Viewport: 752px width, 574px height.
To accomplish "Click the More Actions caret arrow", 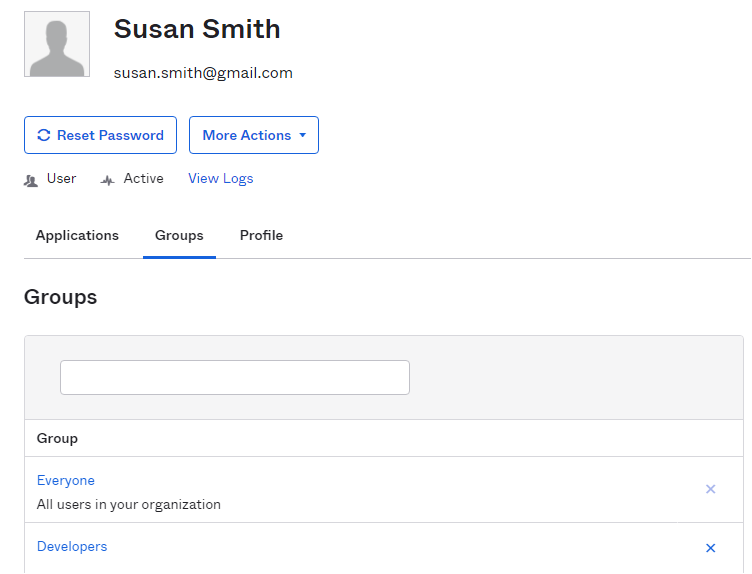I will pos(302,135).
